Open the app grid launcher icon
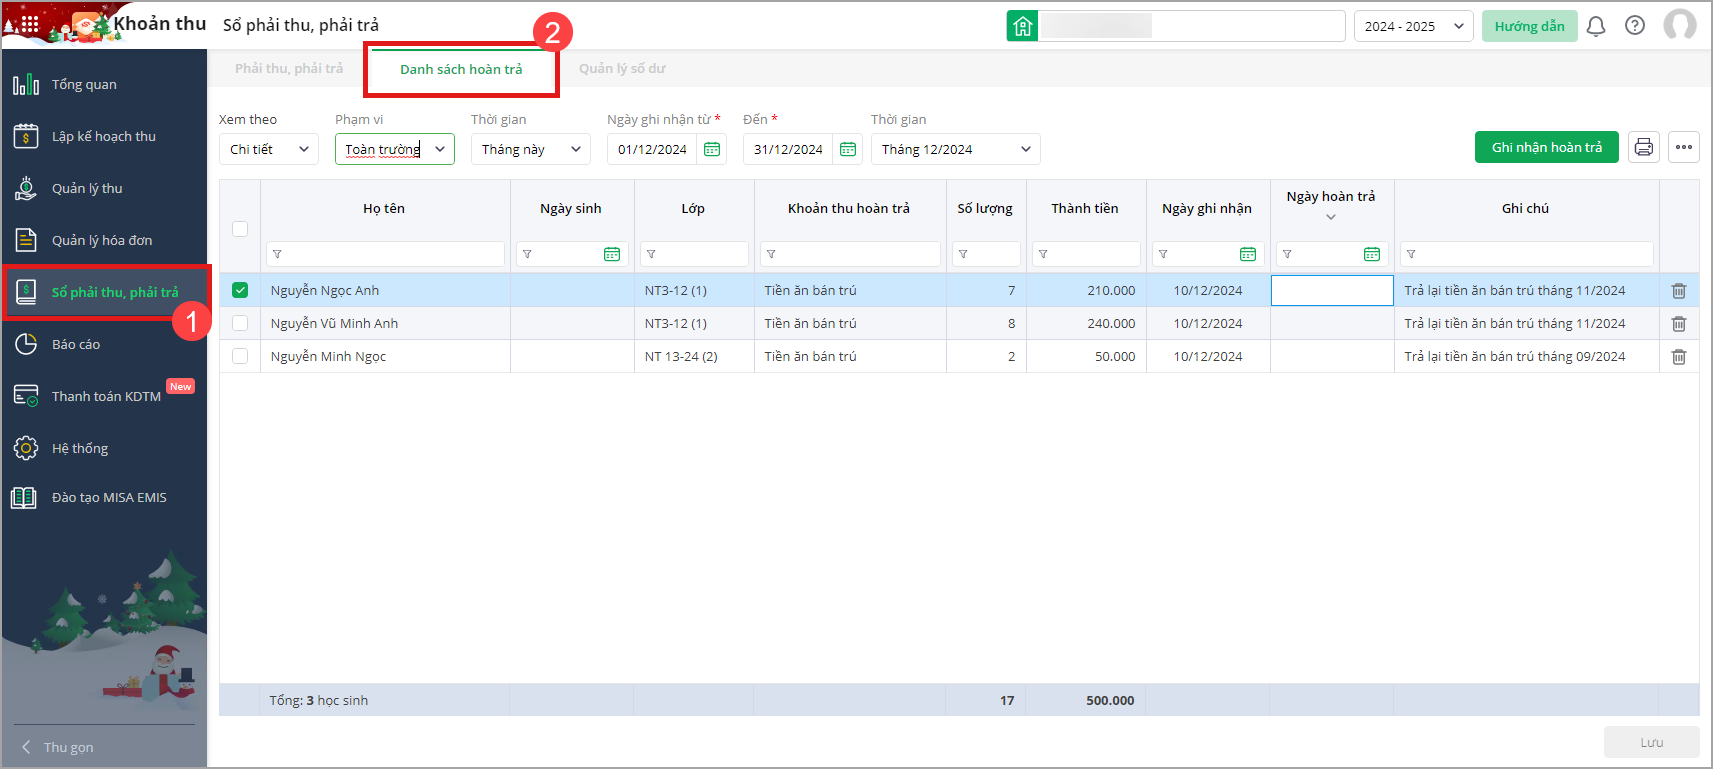 [30, 24]
